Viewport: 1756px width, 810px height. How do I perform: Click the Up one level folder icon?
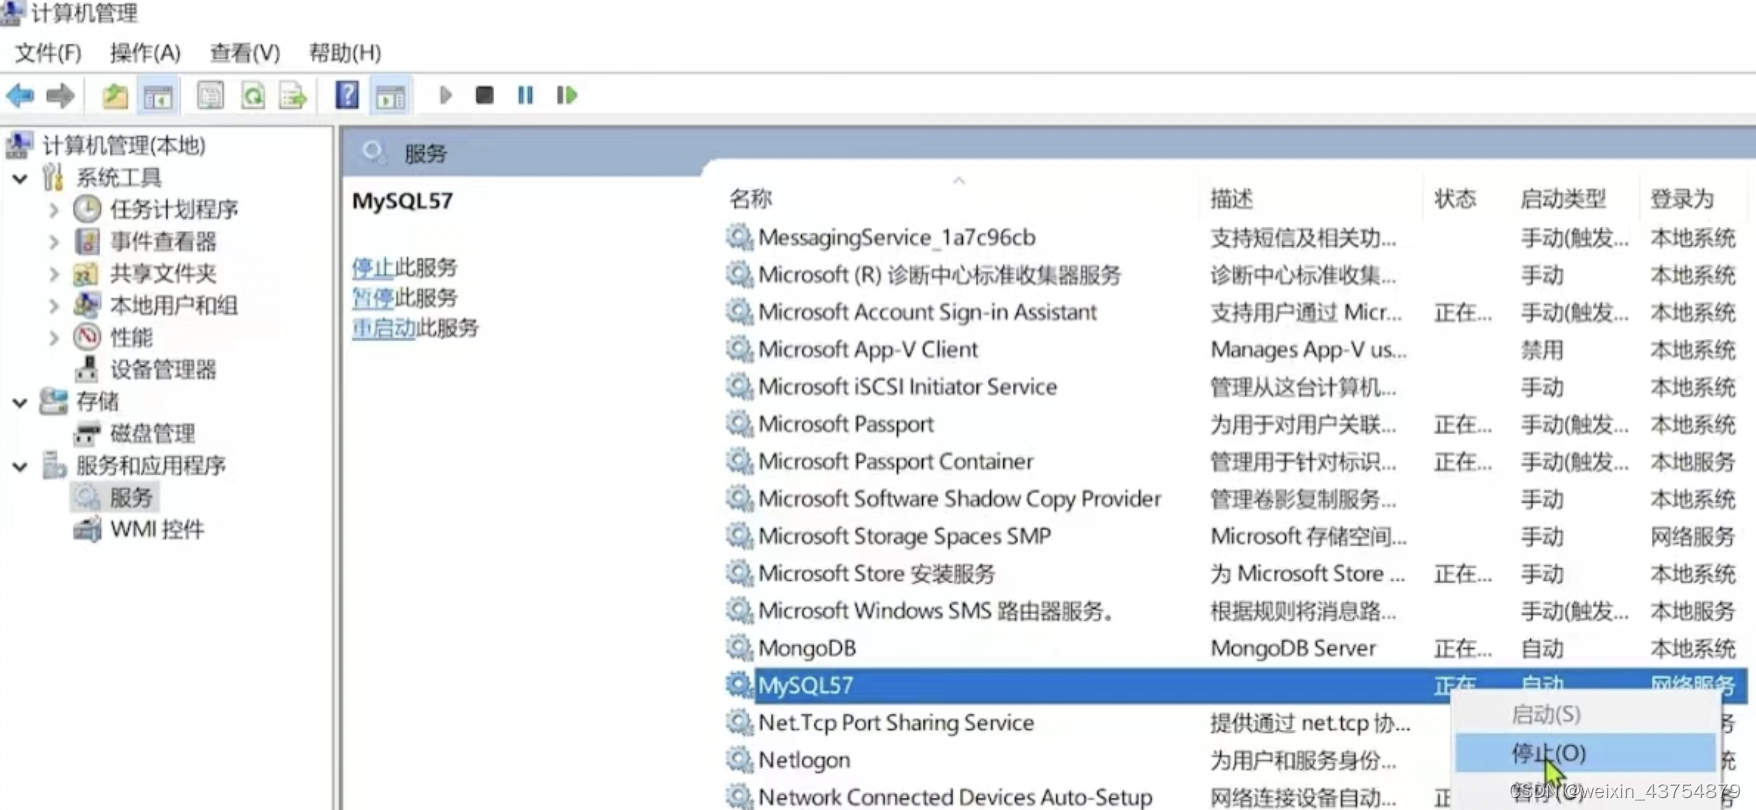click(x=115, y=96)
